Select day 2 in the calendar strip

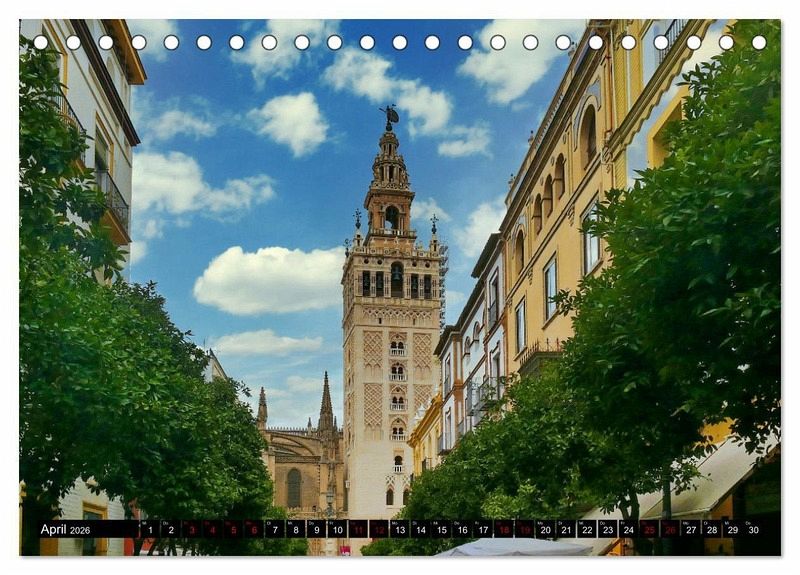pos(170,529)
